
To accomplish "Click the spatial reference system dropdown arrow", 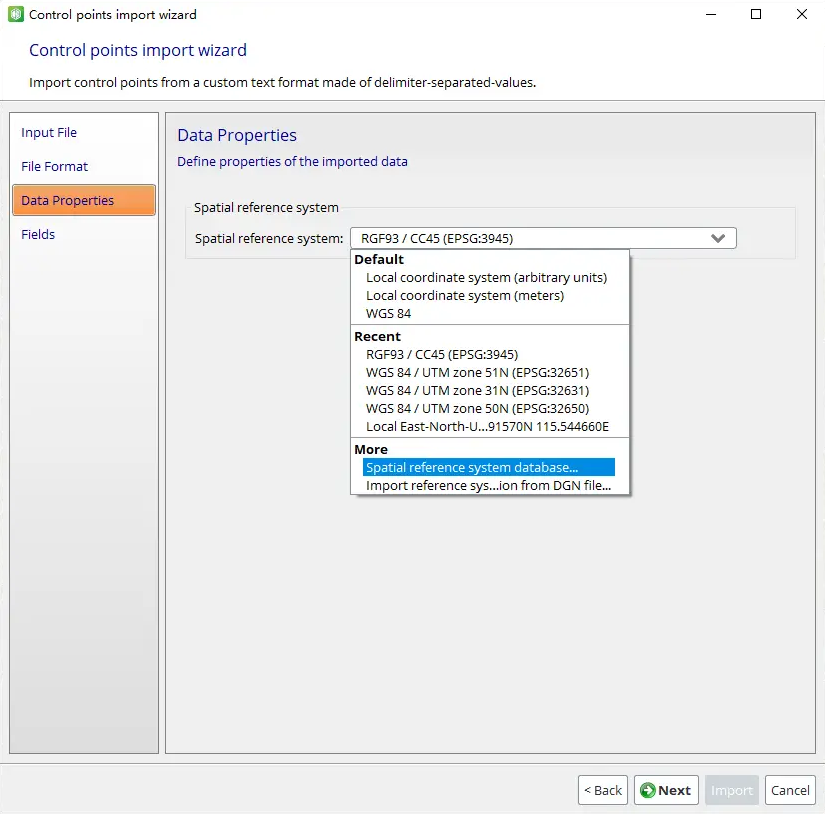I will point(718,238).
